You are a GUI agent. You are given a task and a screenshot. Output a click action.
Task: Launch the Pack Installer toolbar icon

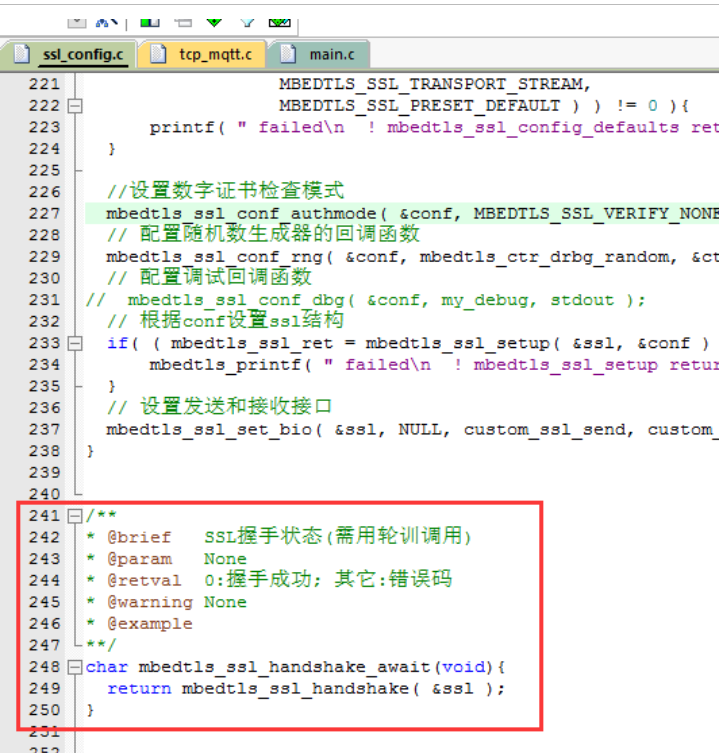(x=279, y=20)
